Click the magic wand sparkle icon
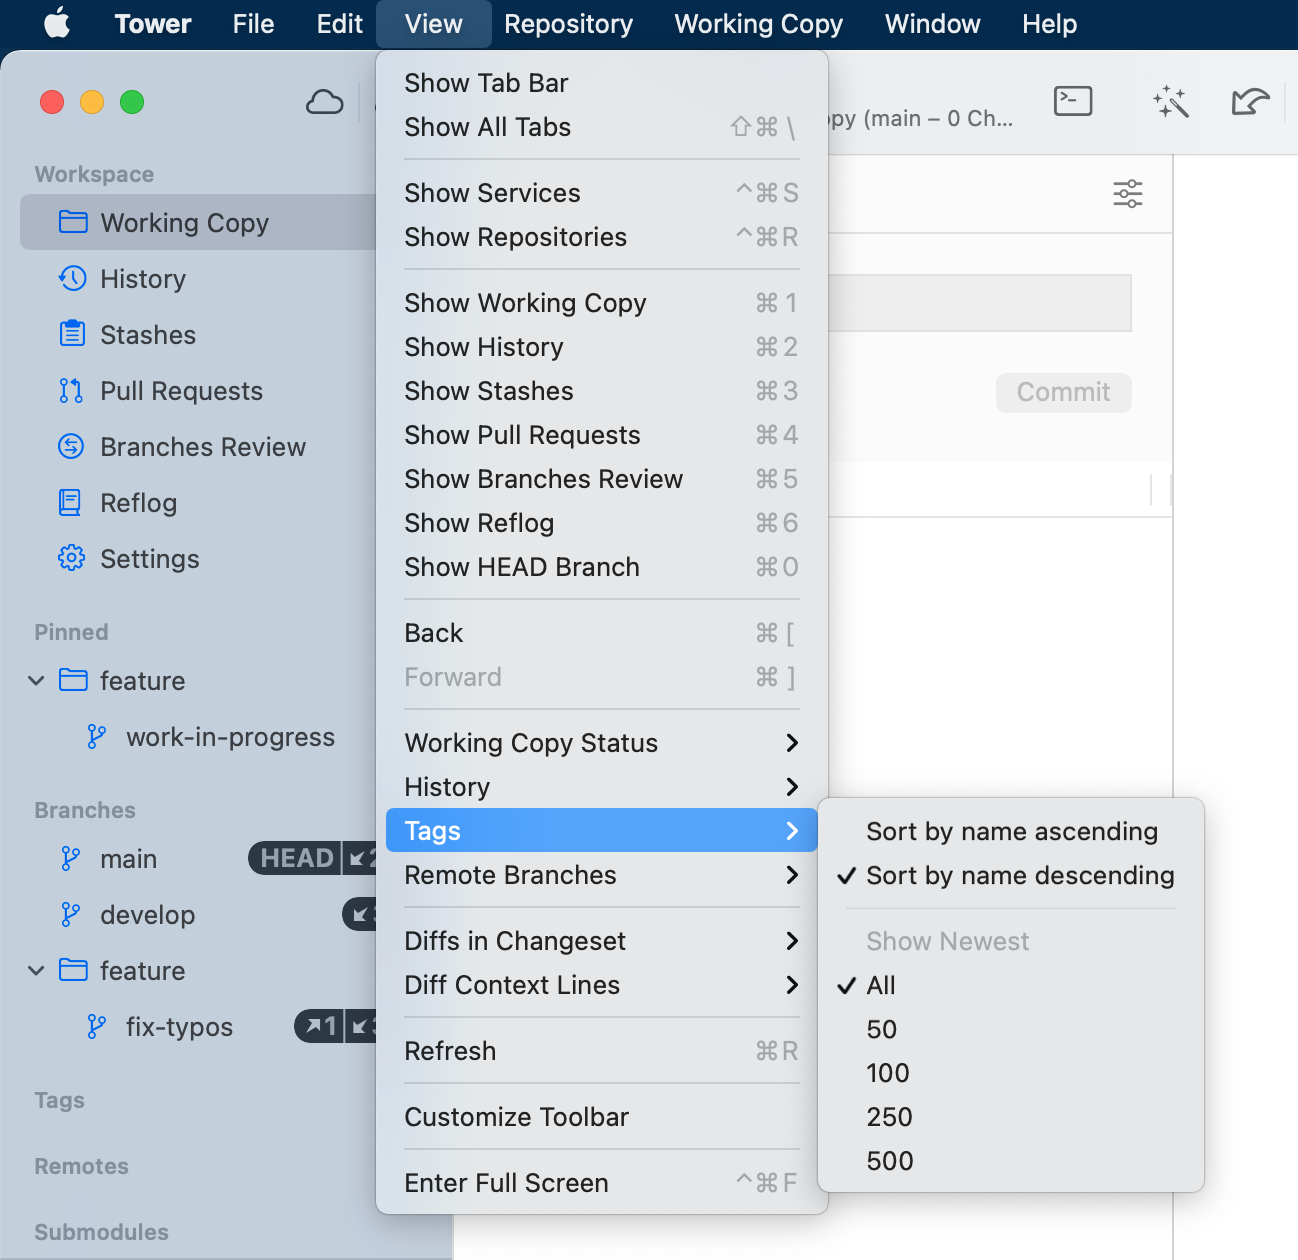 [1170, 102]
